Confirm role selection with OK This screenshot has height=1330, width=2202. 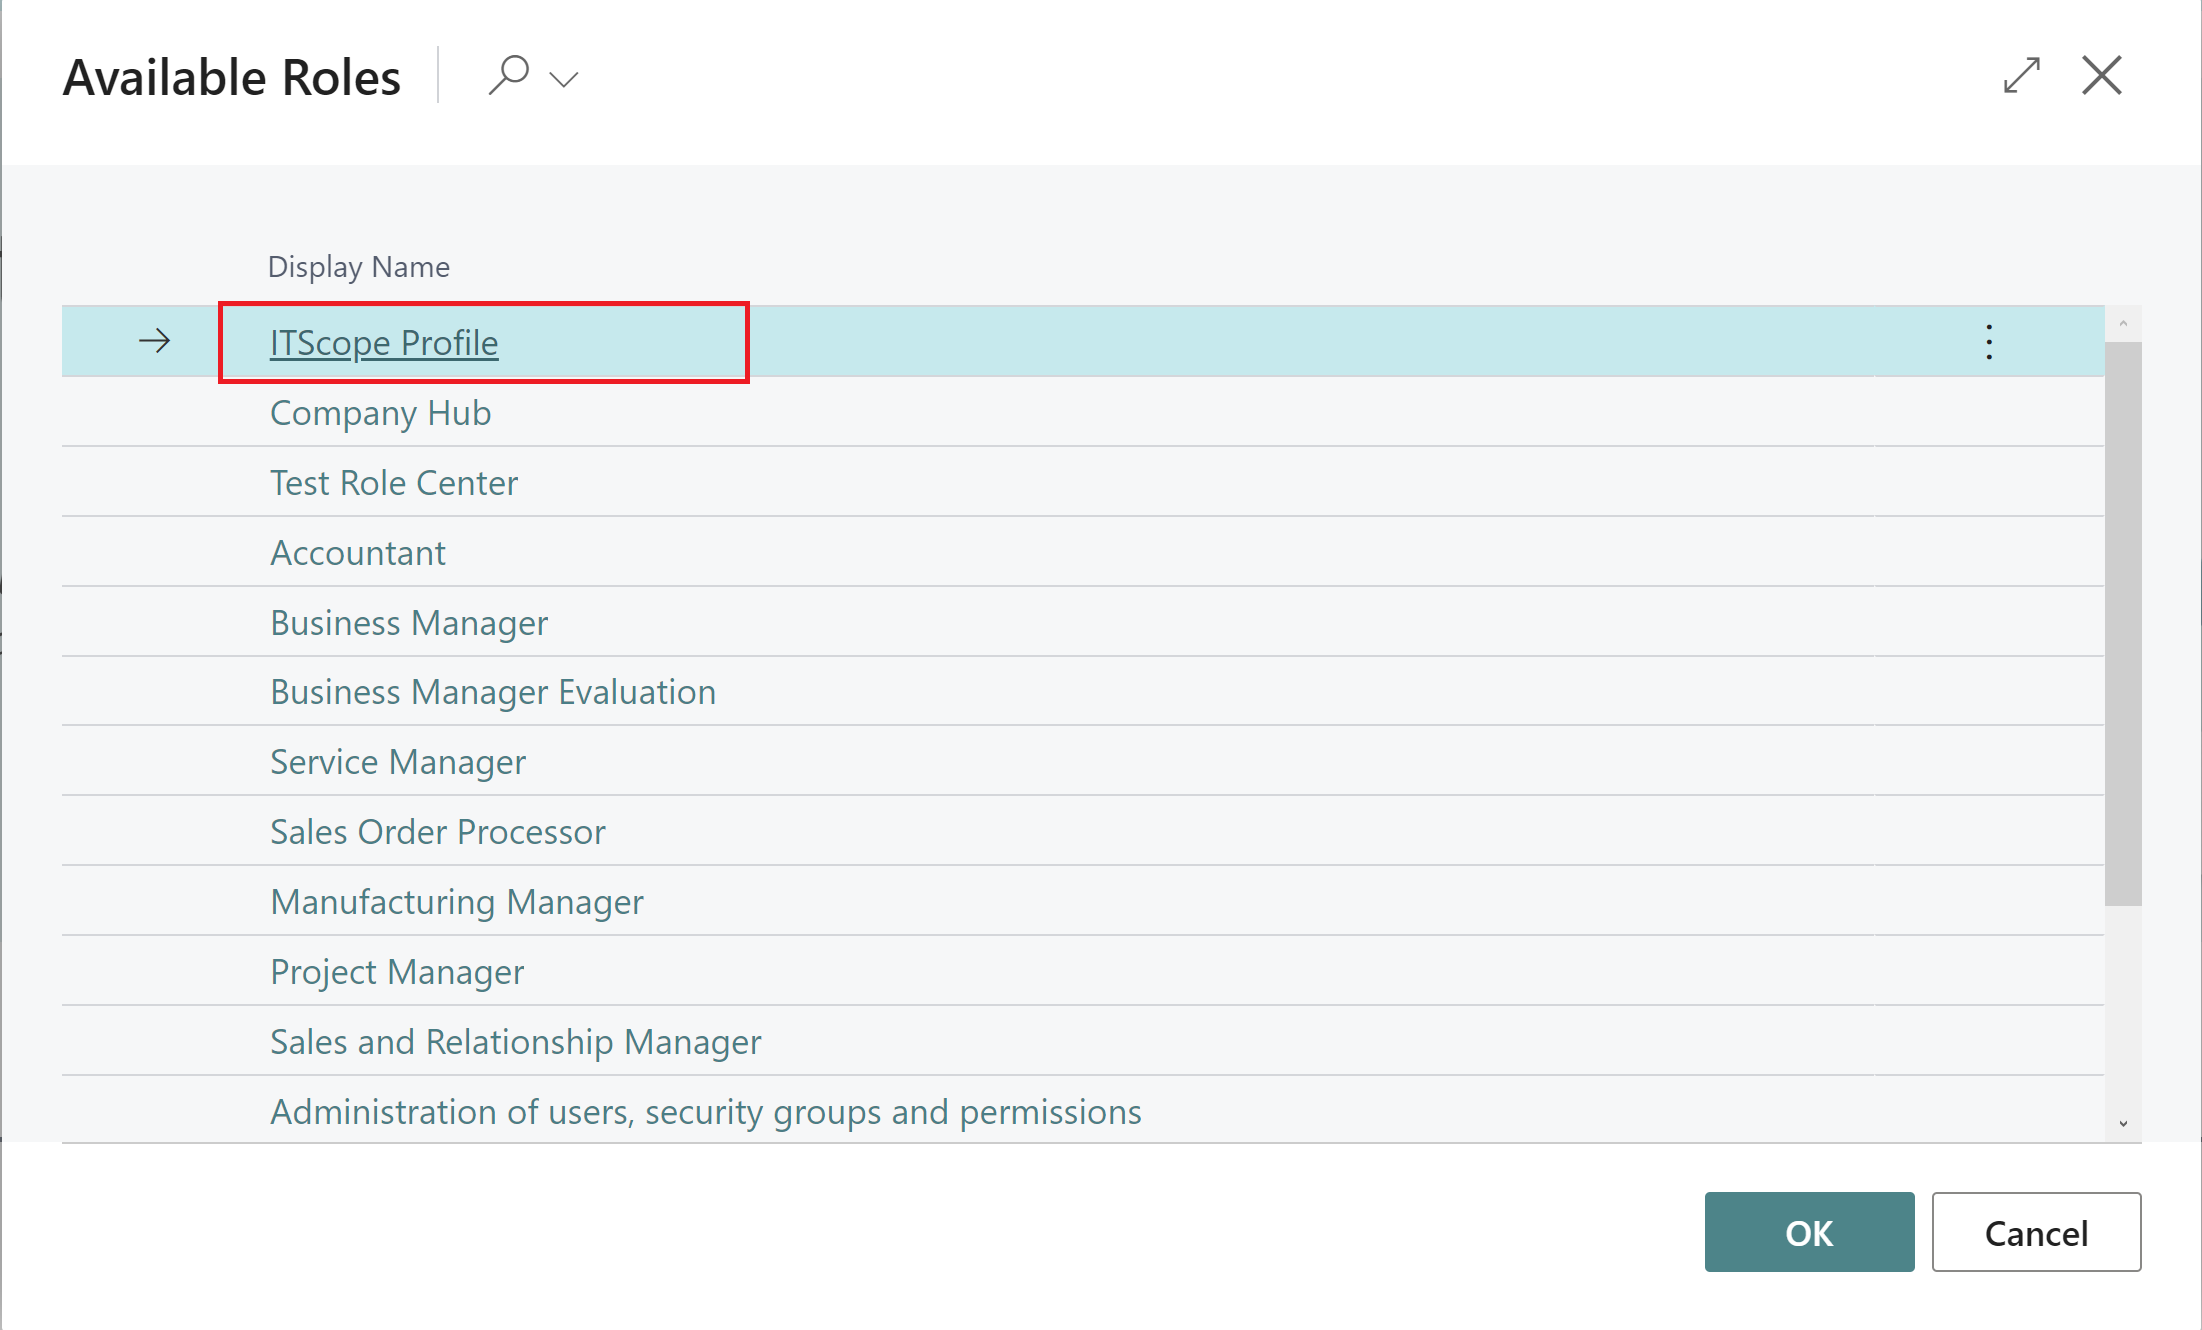click(x=1808, y=1233)
